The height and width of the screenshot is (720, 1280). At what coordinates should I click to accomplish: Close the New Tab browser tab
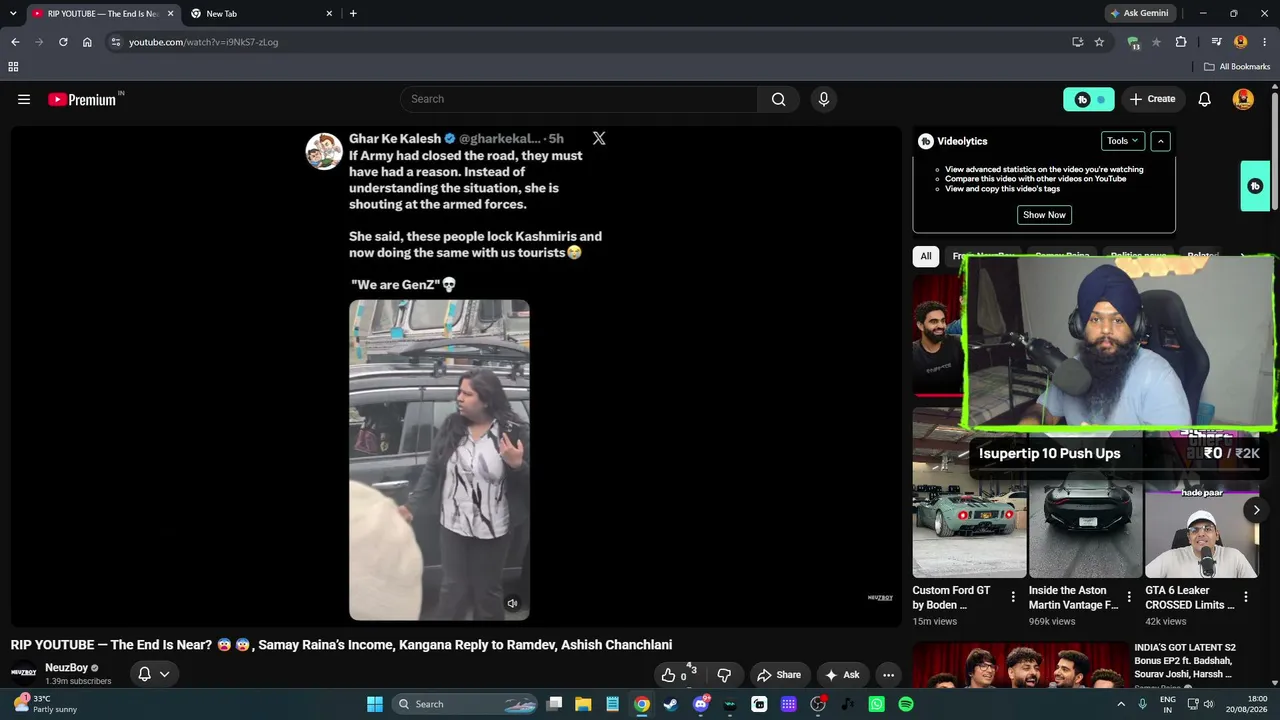pos(329,13)
